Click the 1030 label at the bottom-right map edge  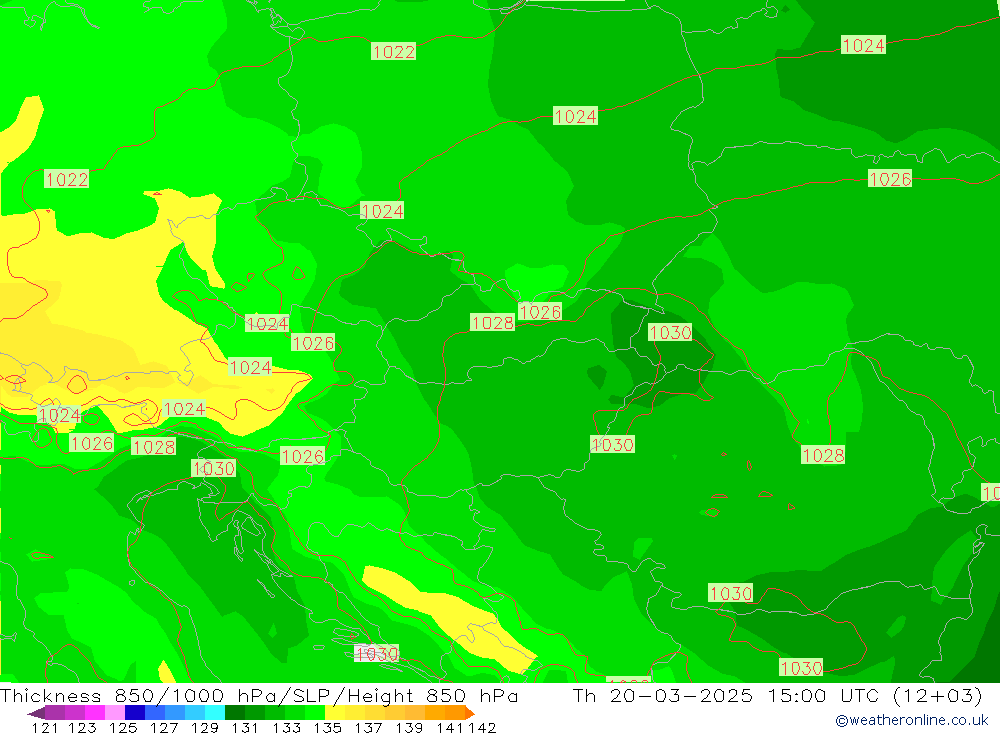tap(802, 668)
